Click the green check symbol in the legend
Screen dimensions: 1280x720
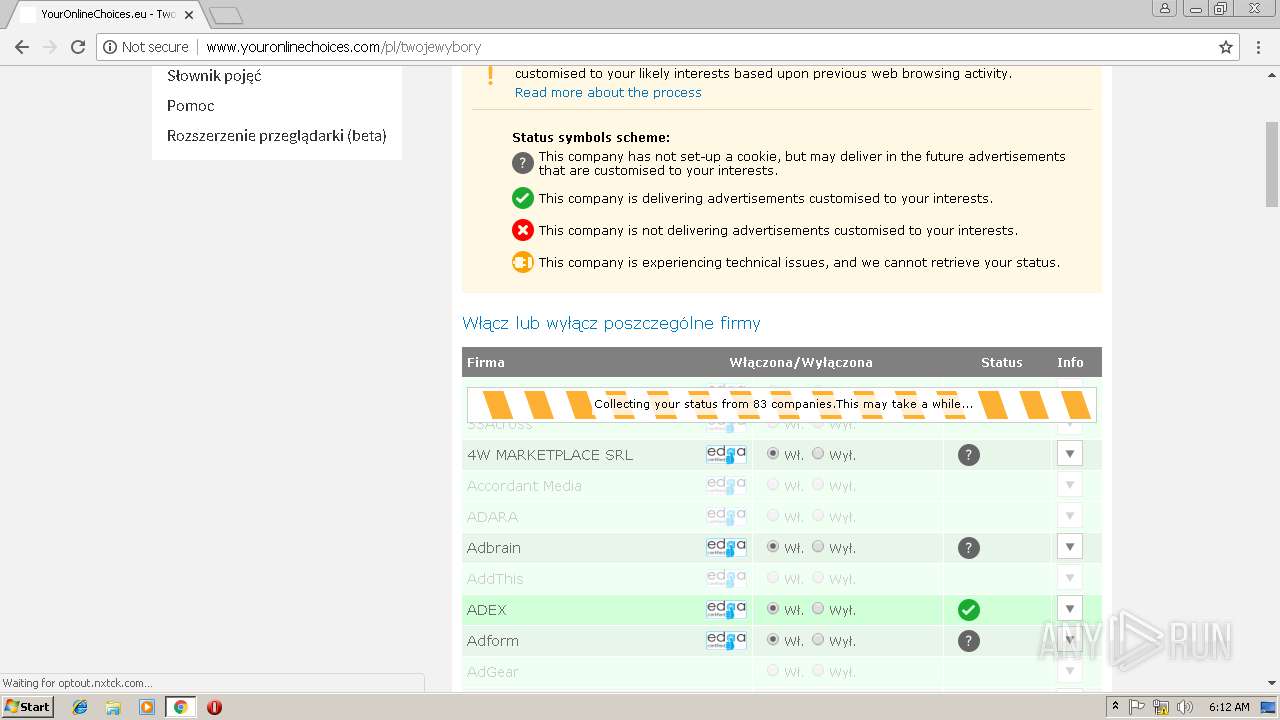(523, 198)
